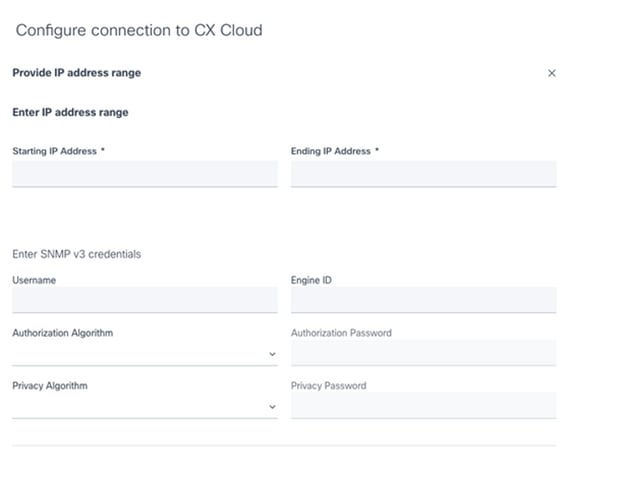
Task: Click the 'Configure connection to CX Cloud' title
Action: click(139, 30)
